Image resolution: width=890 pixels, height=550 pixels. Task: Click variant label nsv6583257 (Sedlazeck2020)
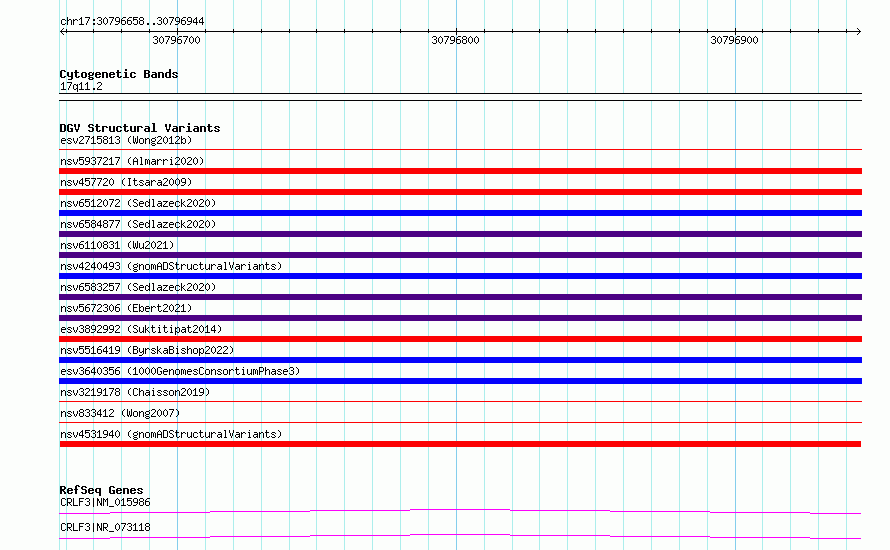pos(138,287)
